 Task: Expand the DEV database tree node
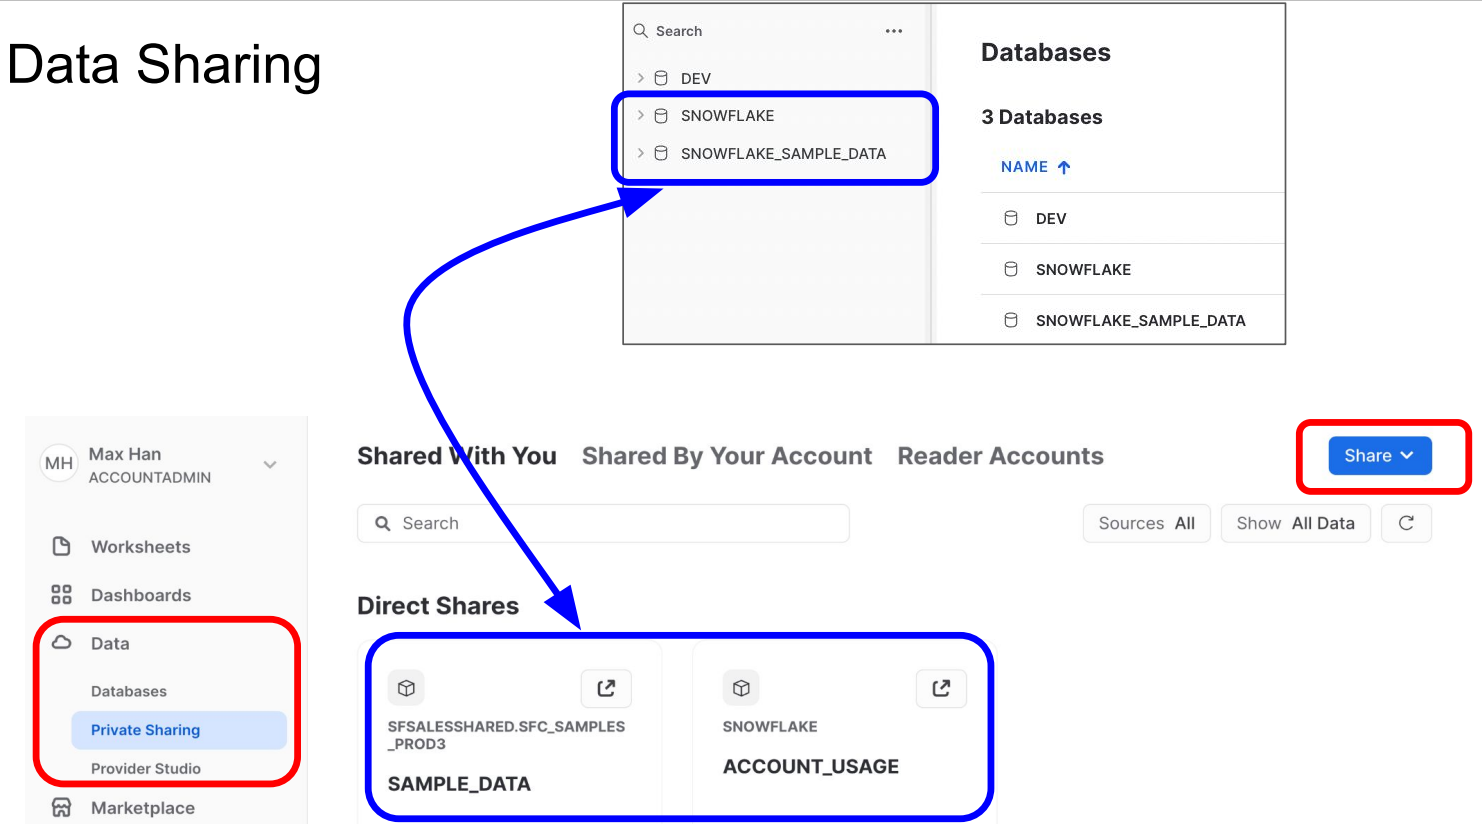[x=641, y=78]
